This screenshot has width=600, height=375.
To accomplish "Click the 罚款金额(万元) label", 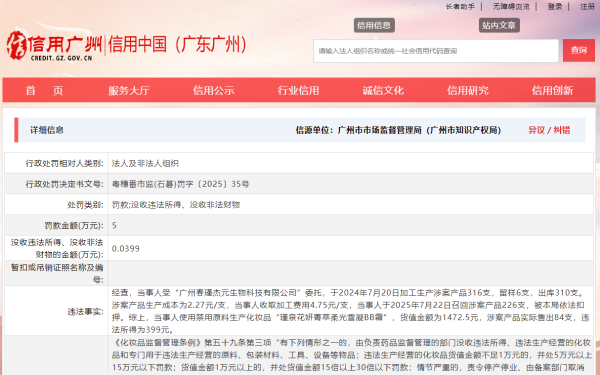I will click(74, 225).
